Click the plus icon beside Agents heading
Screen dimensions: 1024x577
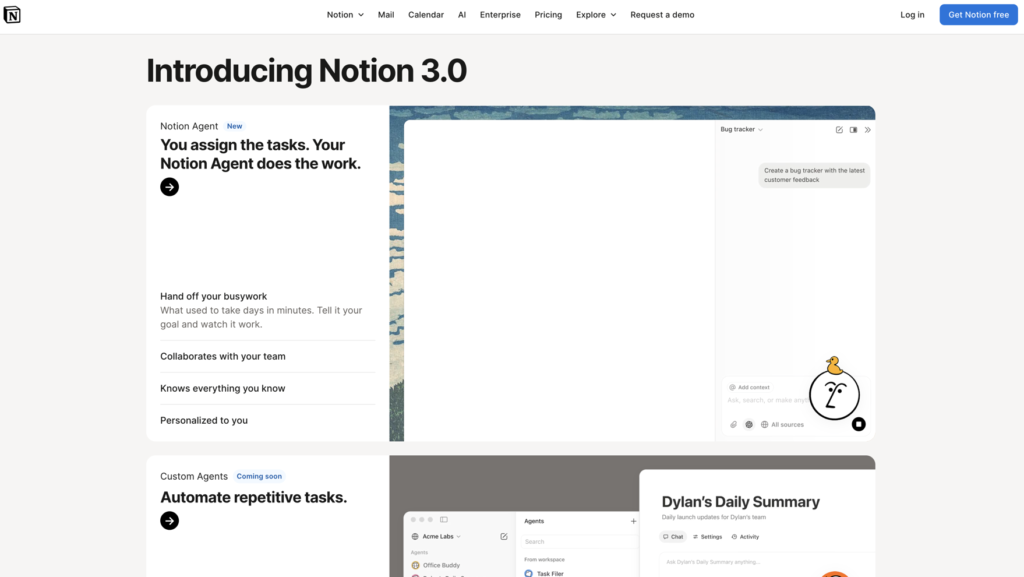pyautogui.click(x=633, y=521)
